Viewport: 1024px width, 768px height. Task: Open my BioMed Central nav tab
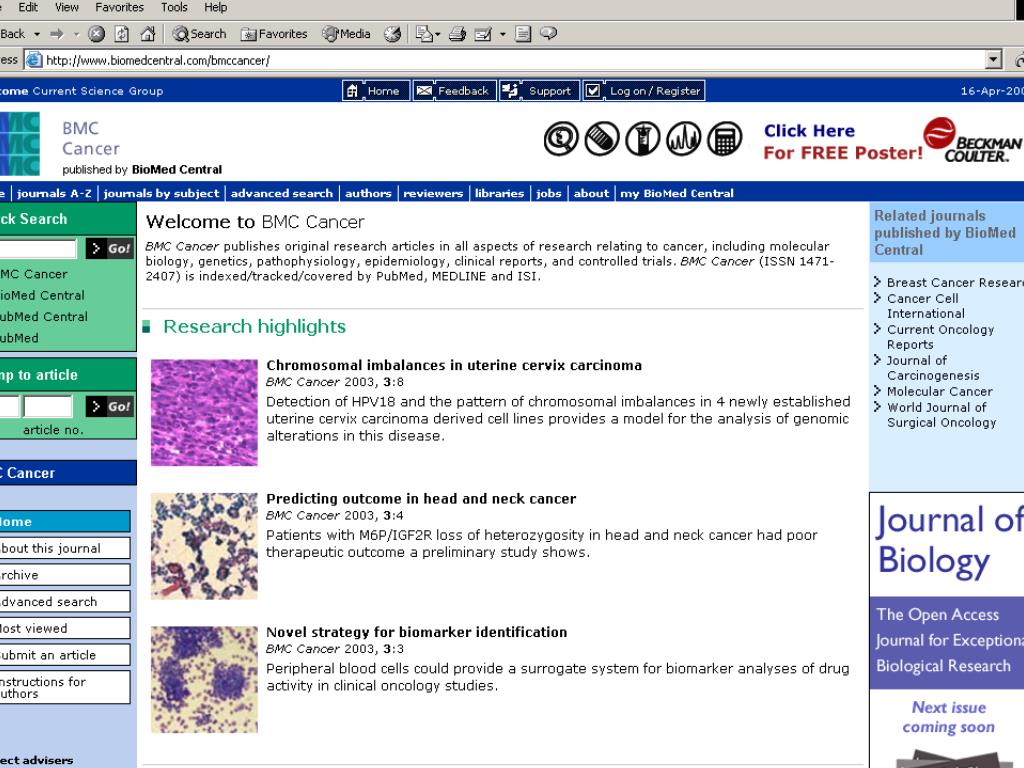pos(677,193)
